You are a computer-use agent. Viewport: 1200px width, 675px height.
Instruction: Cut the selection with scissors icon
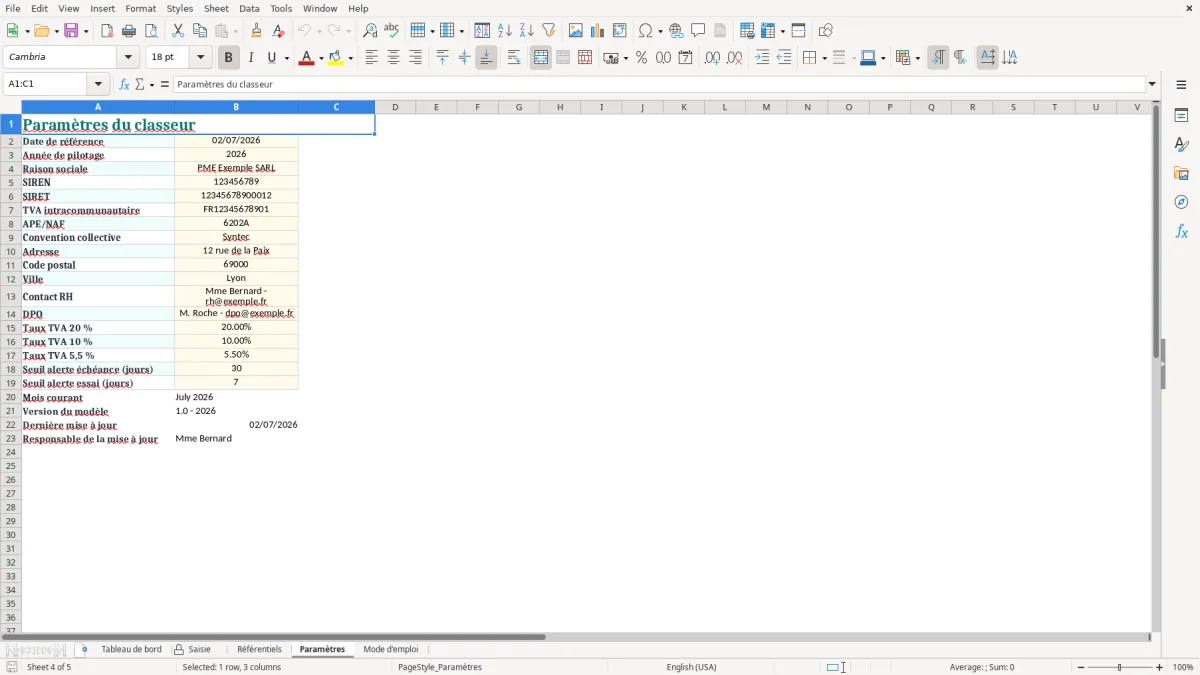click(x=178, y=30)
